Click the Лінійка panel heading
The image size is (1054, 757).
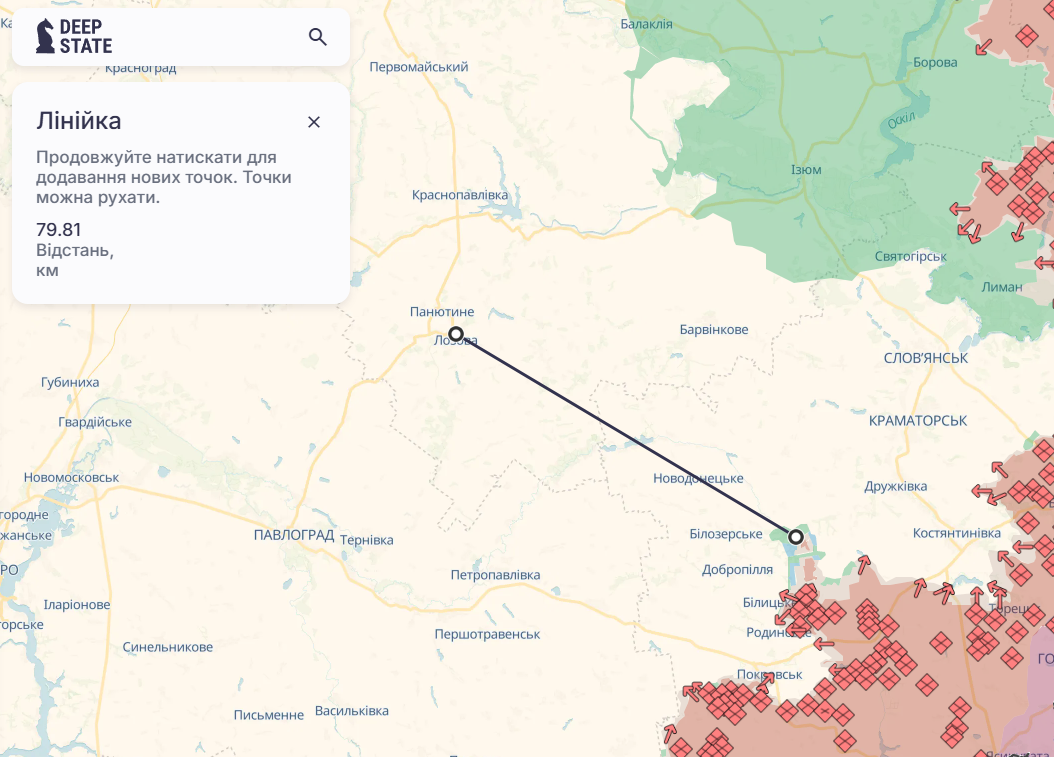tap(79, 122)
